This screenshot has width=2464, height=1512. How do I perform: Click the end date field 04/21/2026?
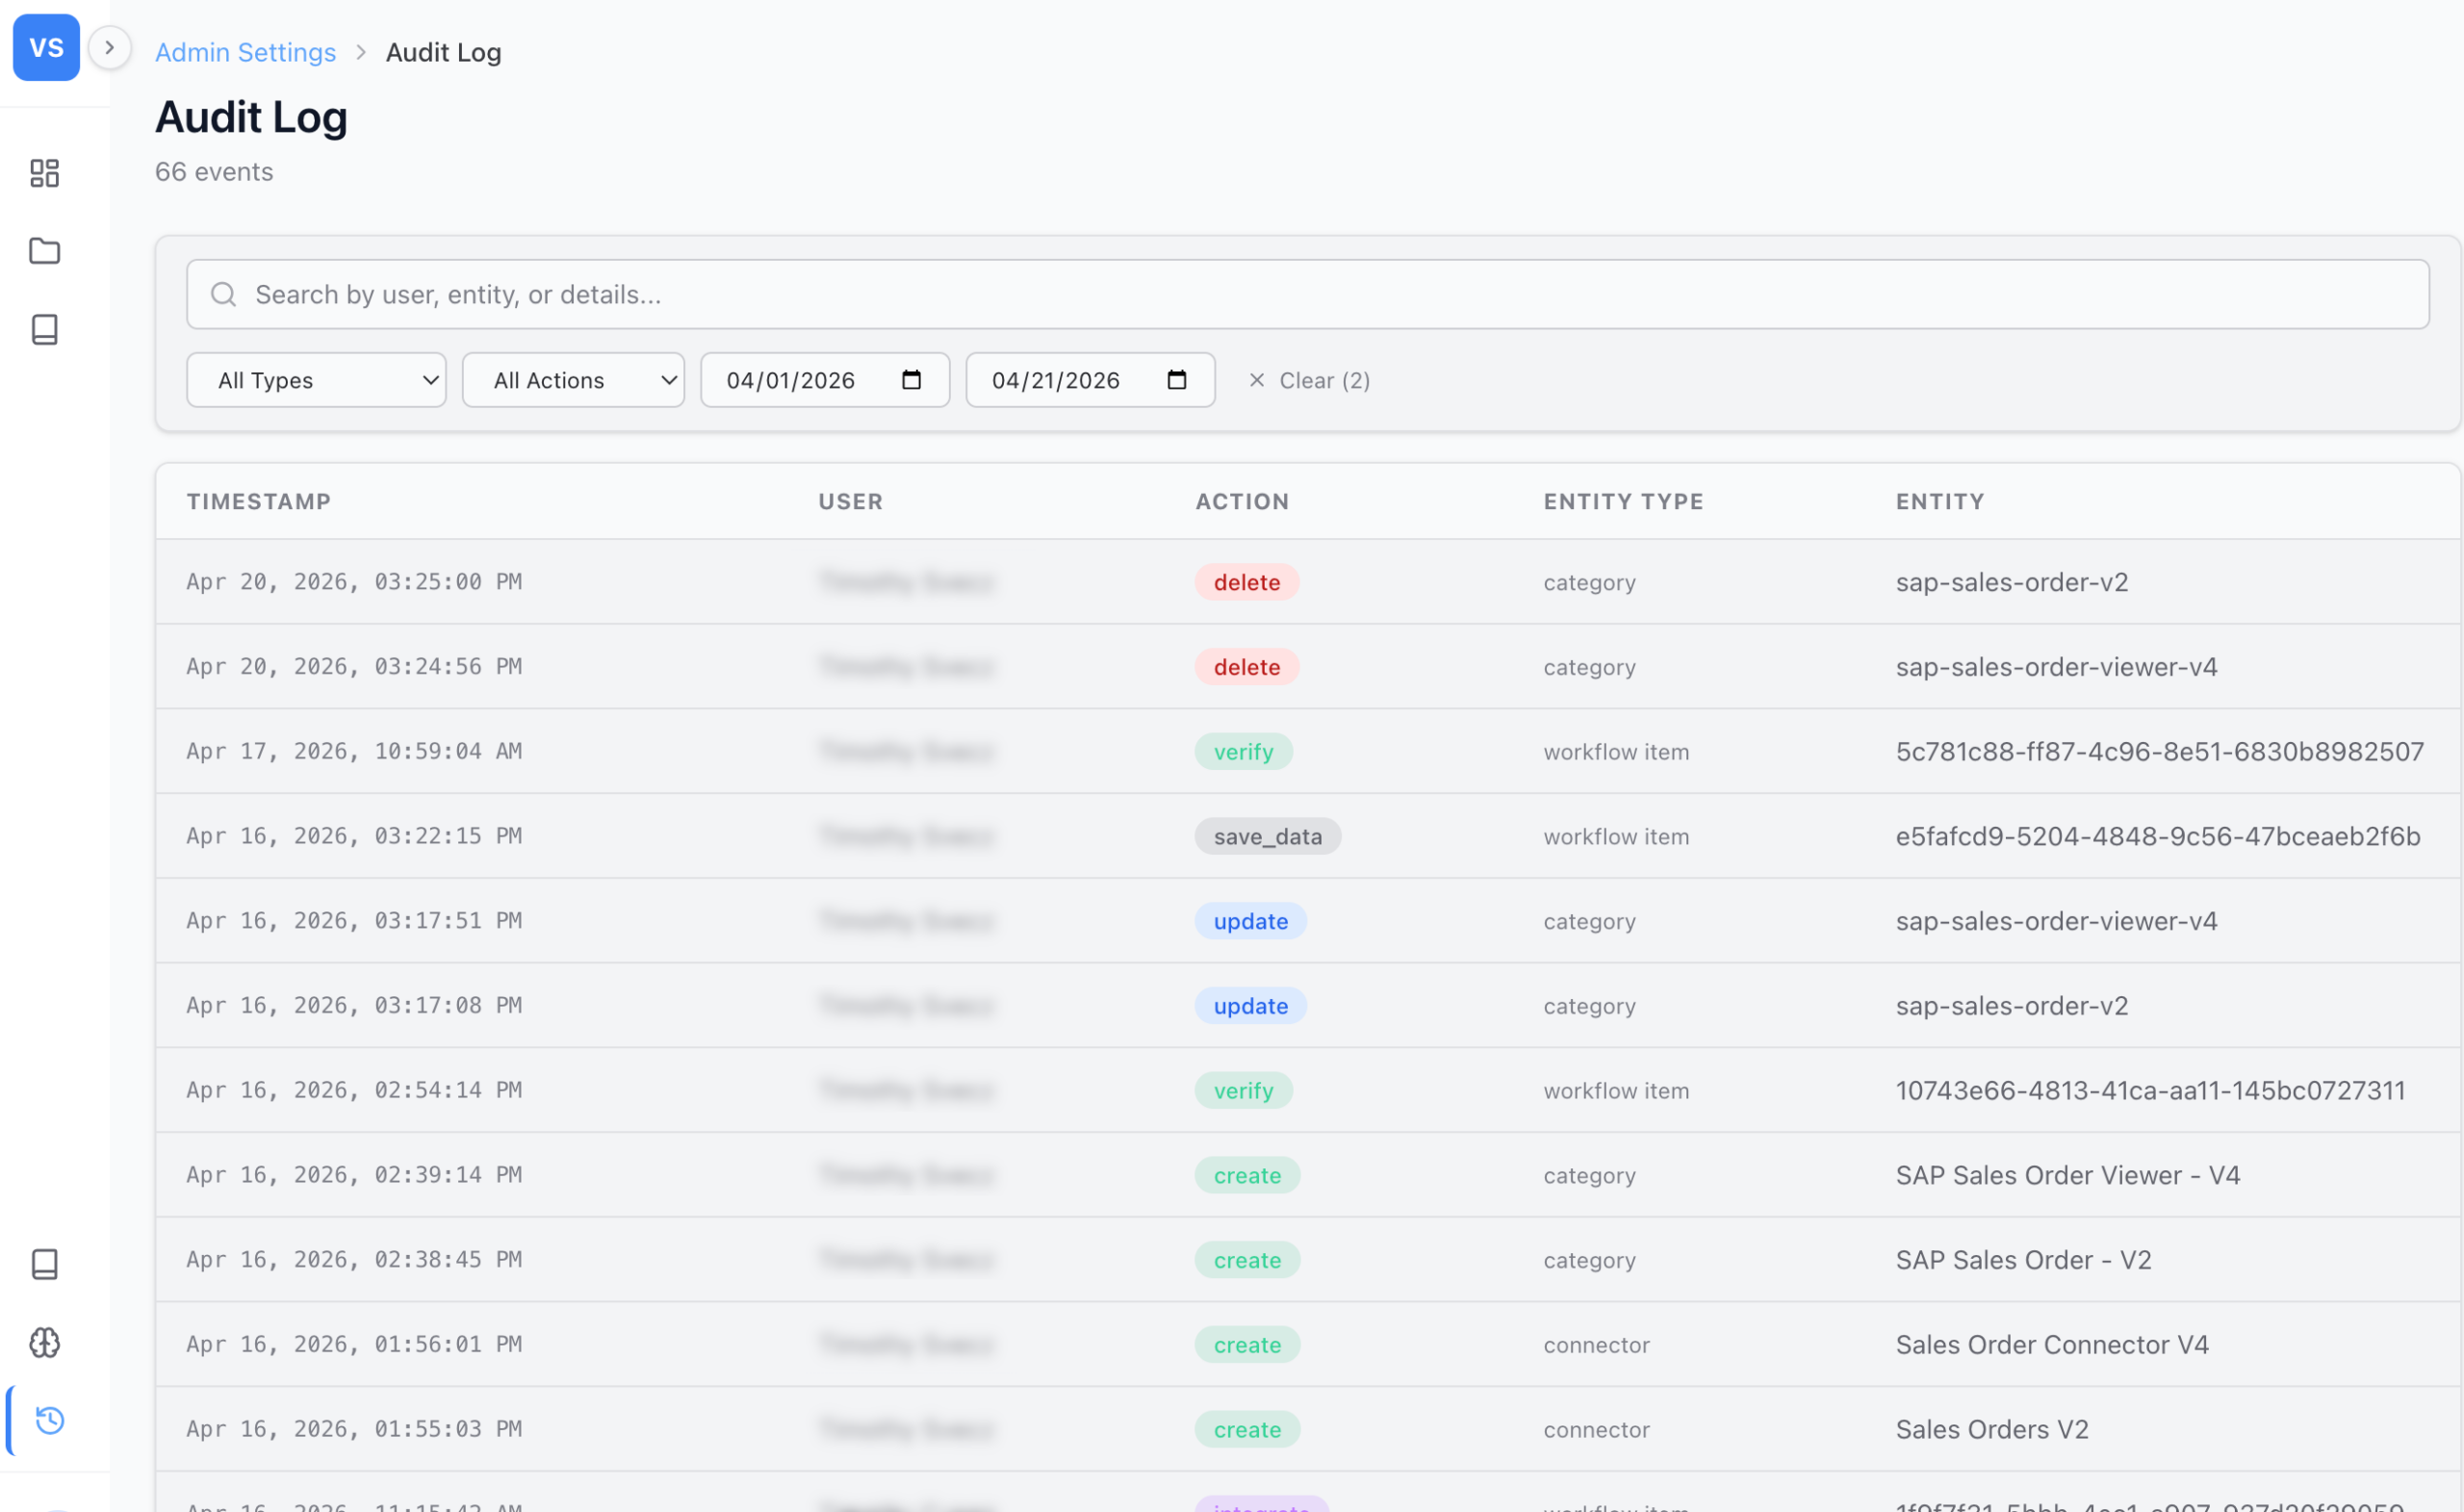tap(1090, 380)
